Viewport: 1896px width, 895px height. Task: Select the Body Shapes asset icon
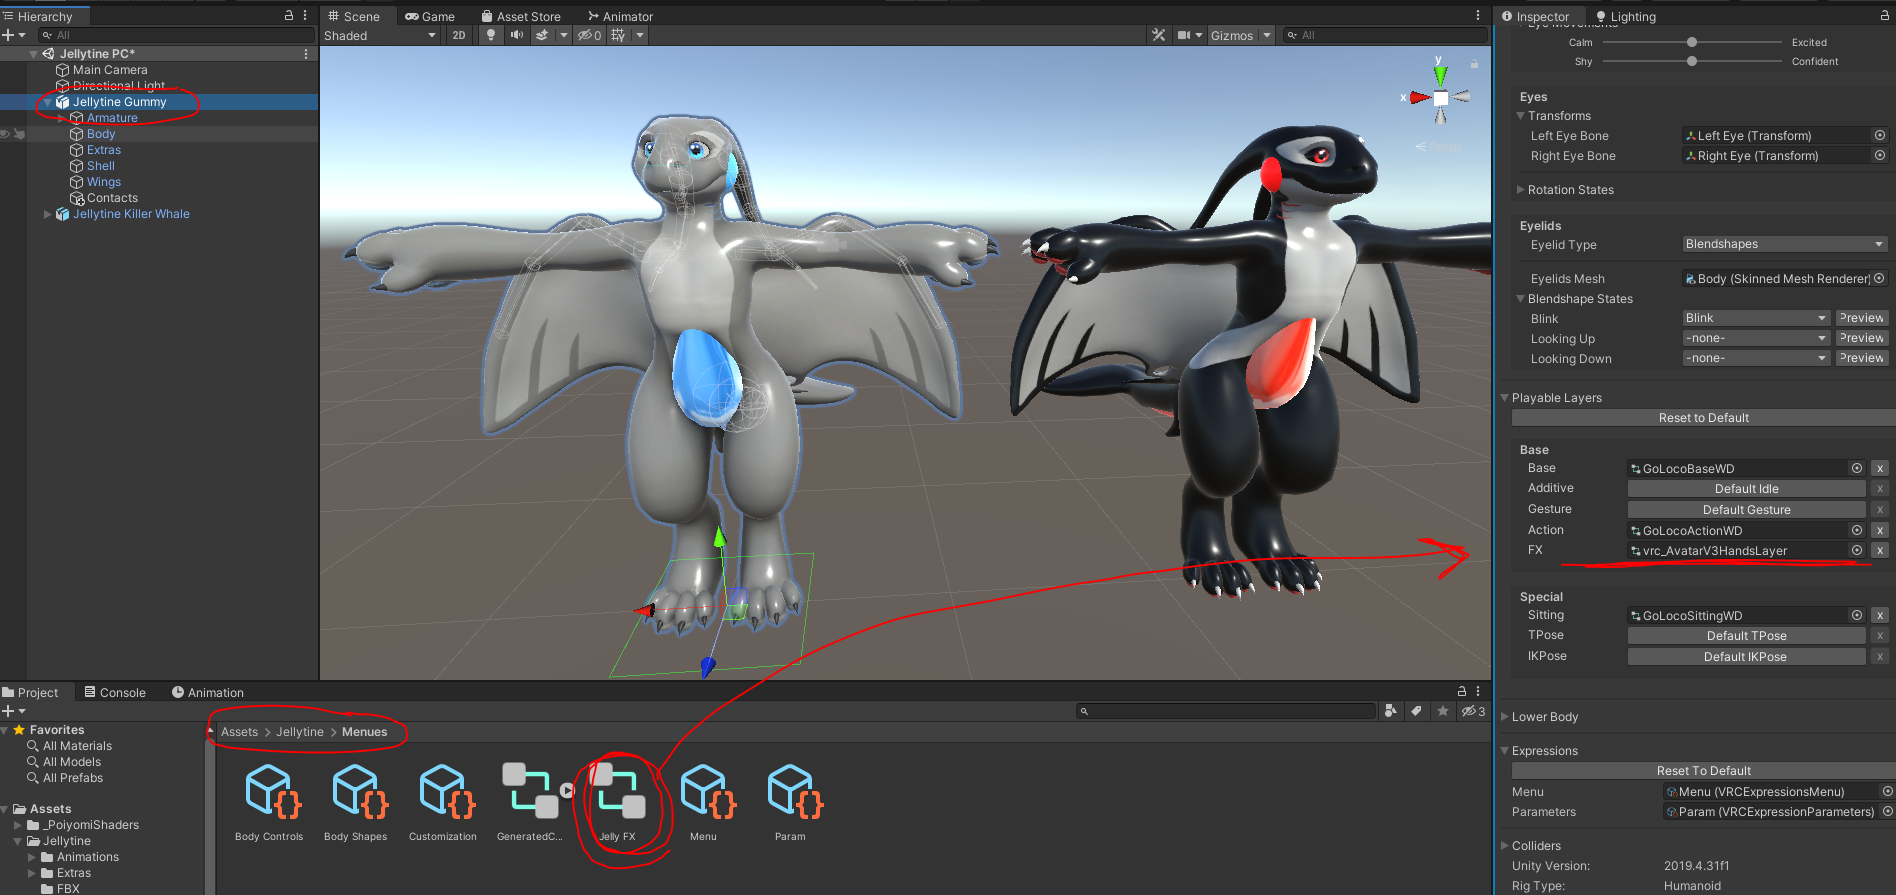point(358,791)
